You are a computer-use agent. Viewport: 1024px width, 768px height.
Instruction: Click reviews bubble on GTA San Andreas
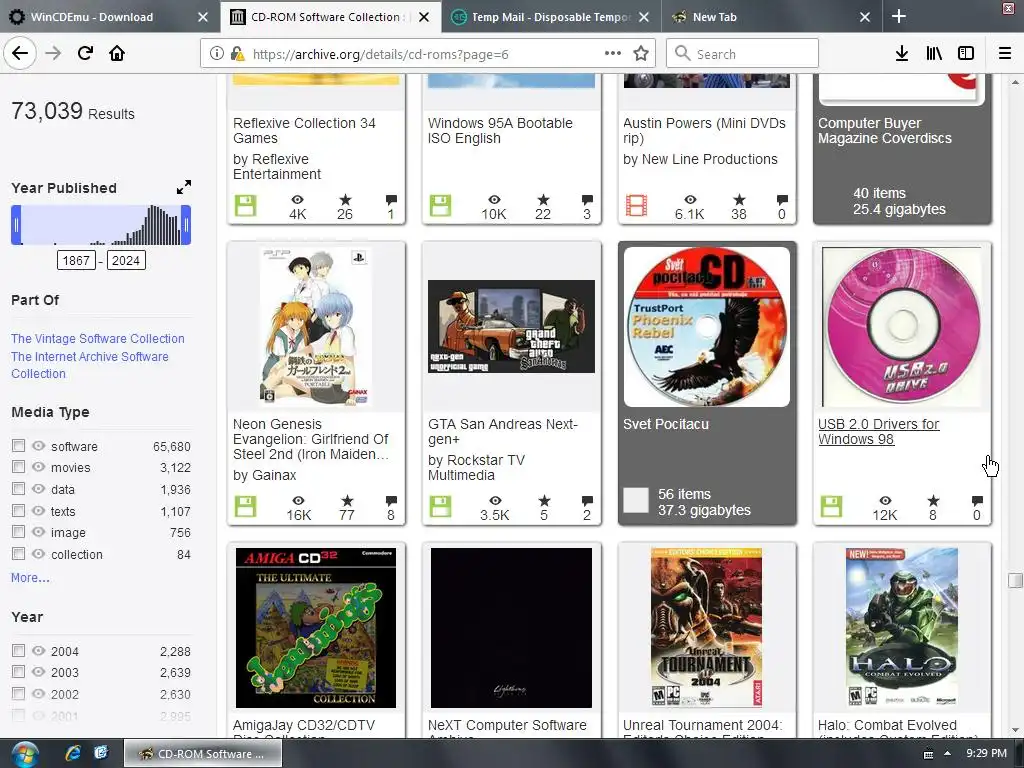586,501
